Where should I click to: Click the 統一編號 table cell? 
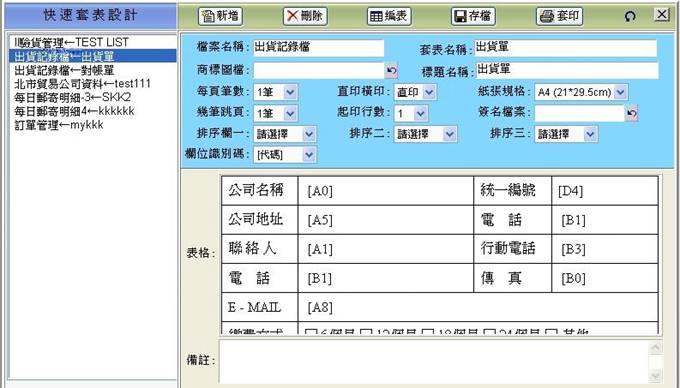[512, 191]
